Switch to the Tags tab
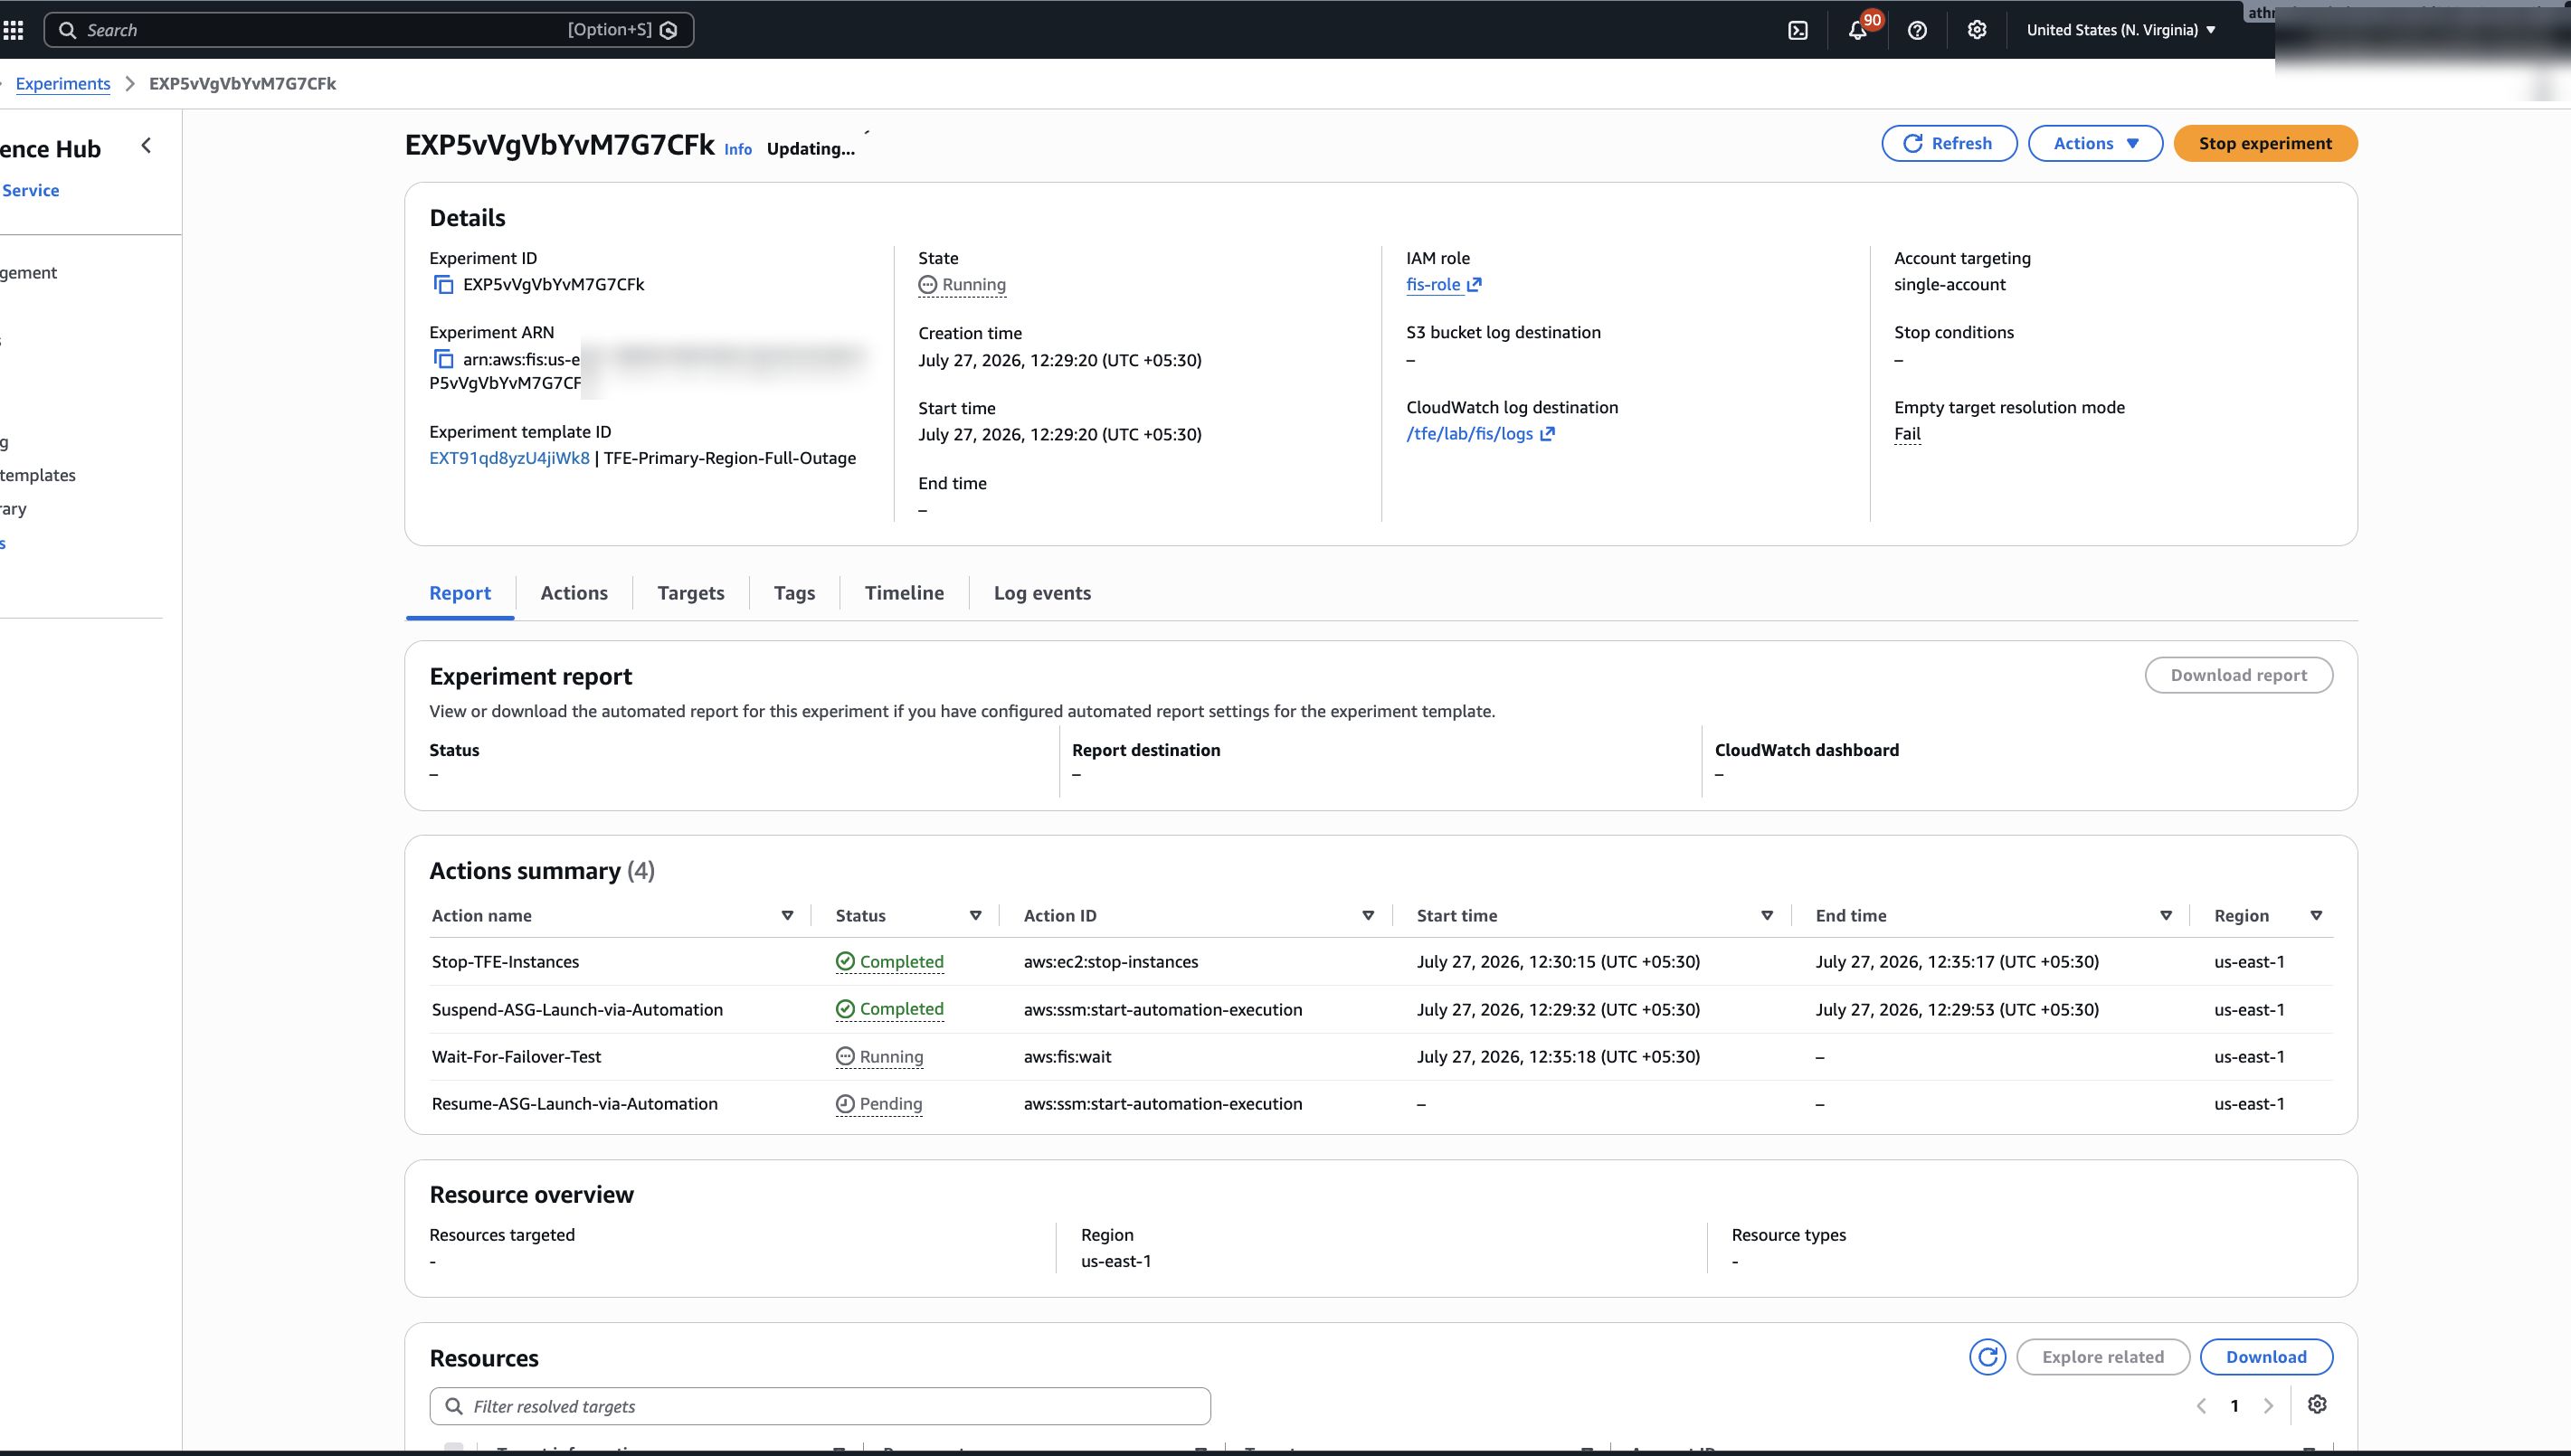Viewport: 2571px width, 1456px height. (794, 593)
